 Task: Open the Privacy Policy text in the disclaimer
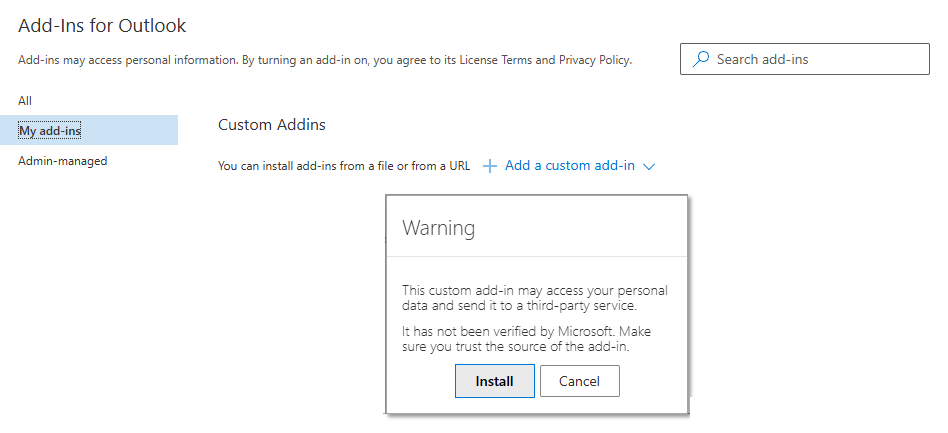(594, 60)
